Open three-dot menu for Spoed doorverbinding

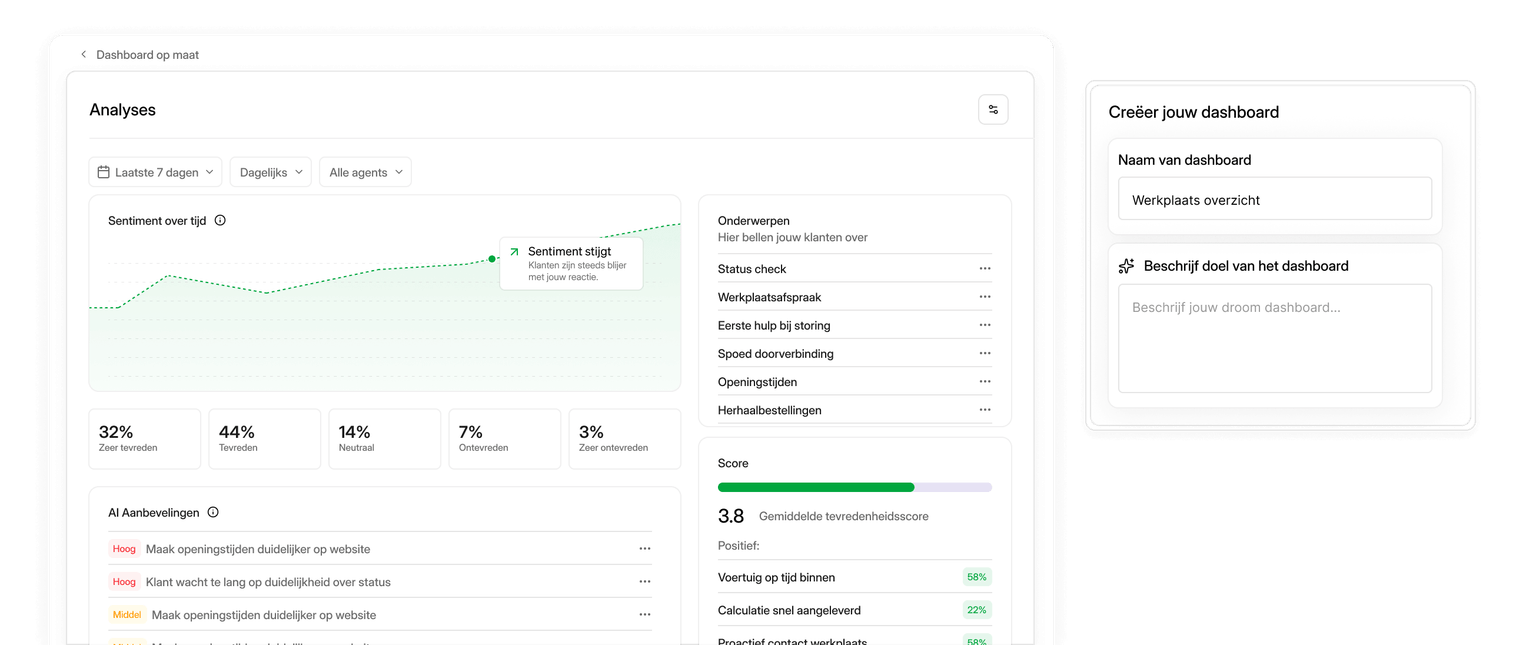984,354
